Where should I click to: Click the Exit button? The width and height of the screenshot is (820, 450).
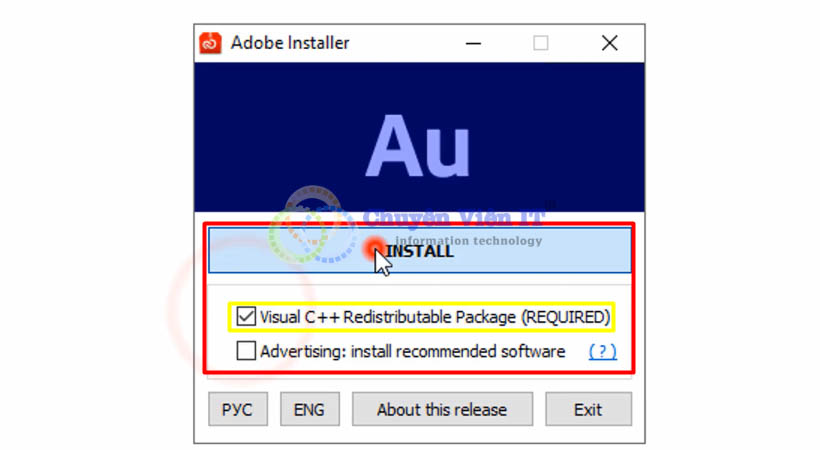point(588,409)
